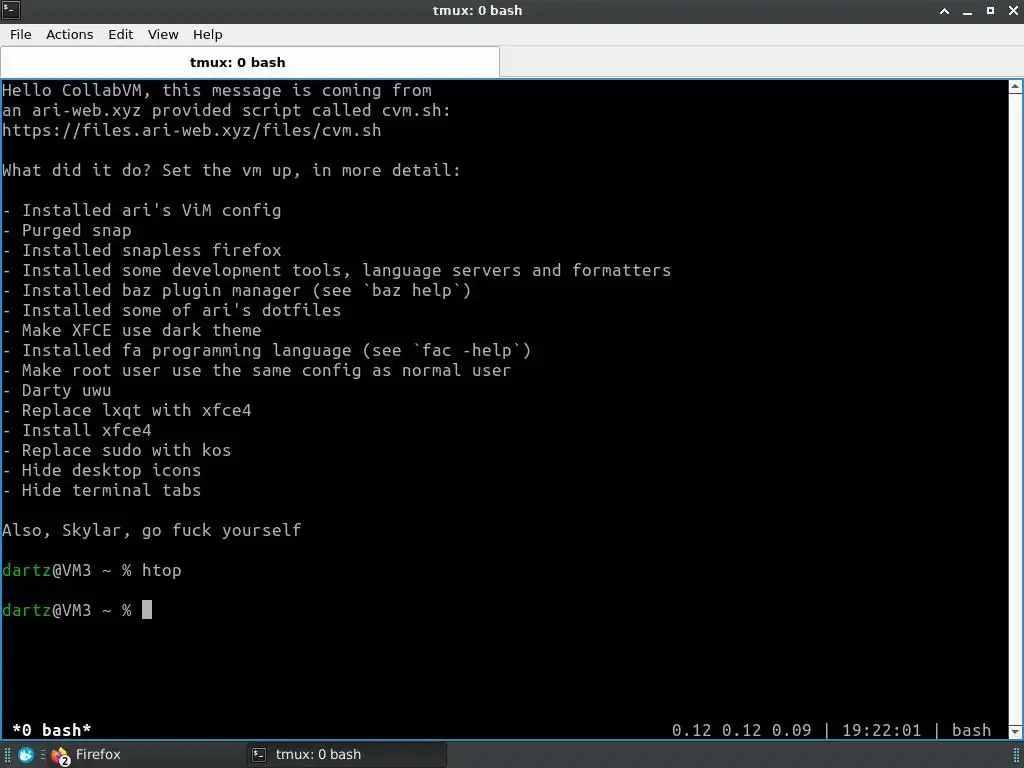The height and width of the screenshot is (768, 1024).
Task: Click load average '0.12 0.12 0.09'
Action: coord(741,729)
